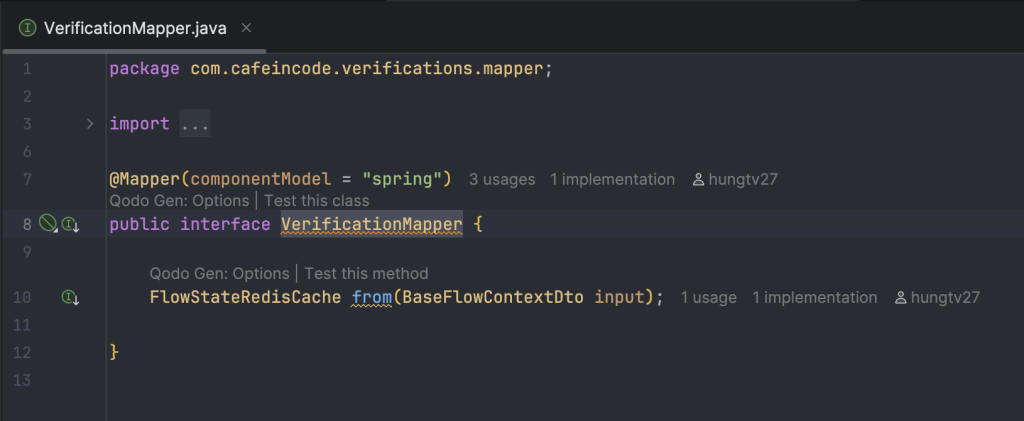
Task: Close the VerificationMapper.java tab
Action: point(246,28)
